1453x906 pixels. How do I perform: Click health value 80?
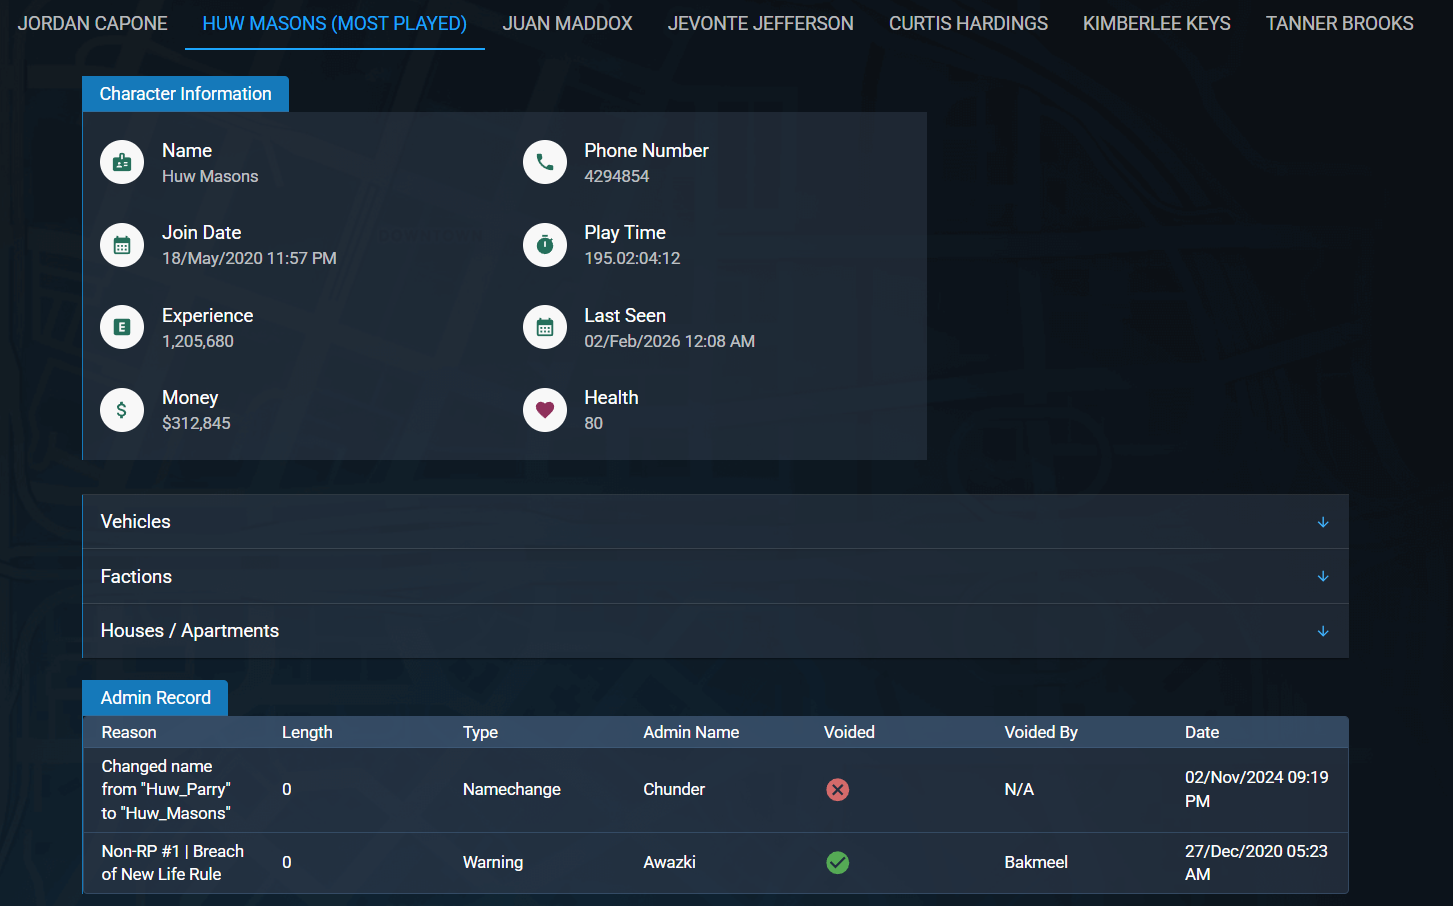click(594, 423)
